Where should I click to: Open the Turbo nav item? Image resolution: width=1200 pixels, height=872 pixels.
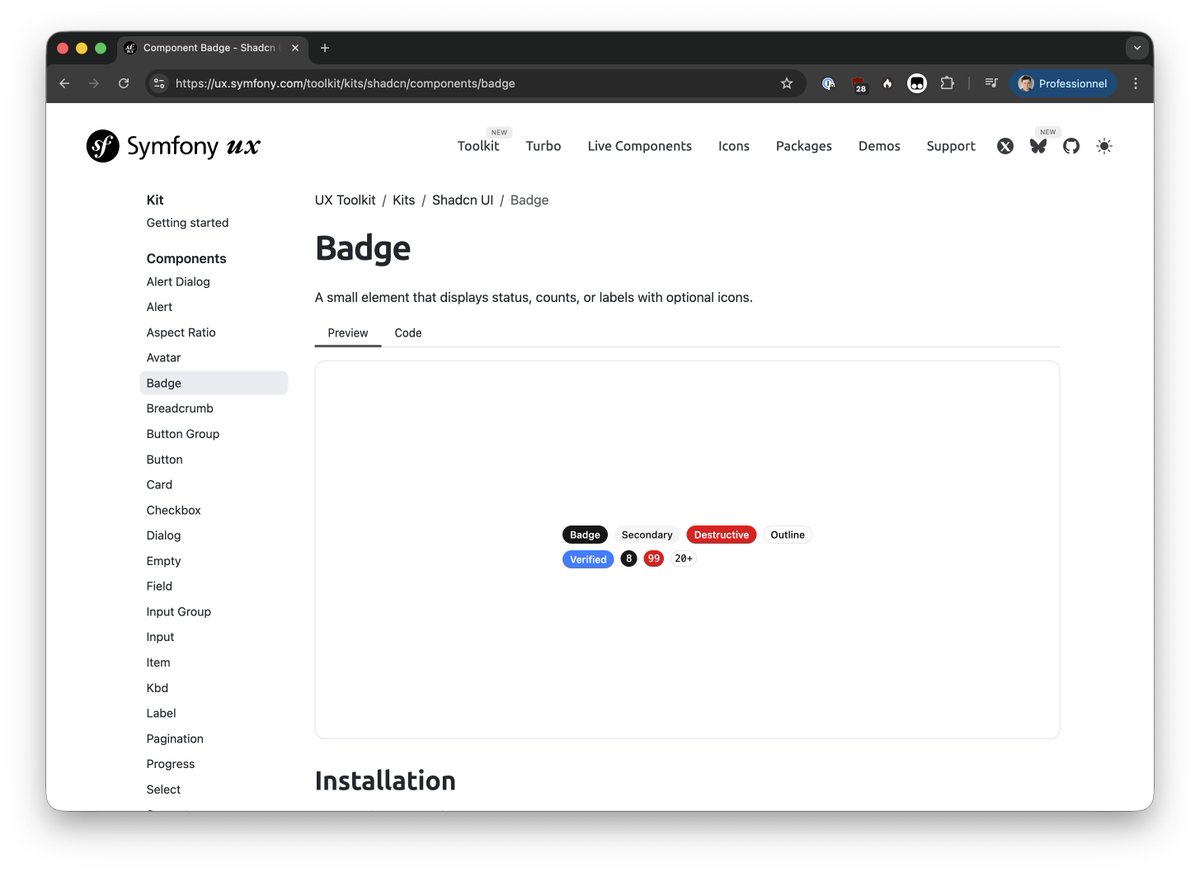click(543, 146)
